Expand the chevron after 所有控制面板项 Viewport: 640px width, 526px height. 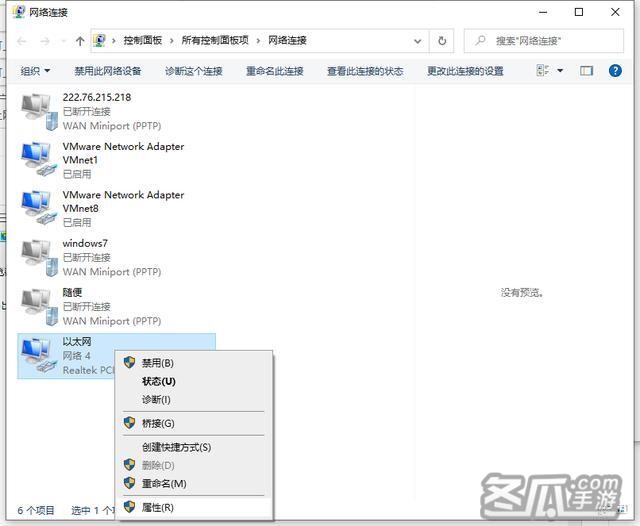pyautogui.click(x=258, y=41)
